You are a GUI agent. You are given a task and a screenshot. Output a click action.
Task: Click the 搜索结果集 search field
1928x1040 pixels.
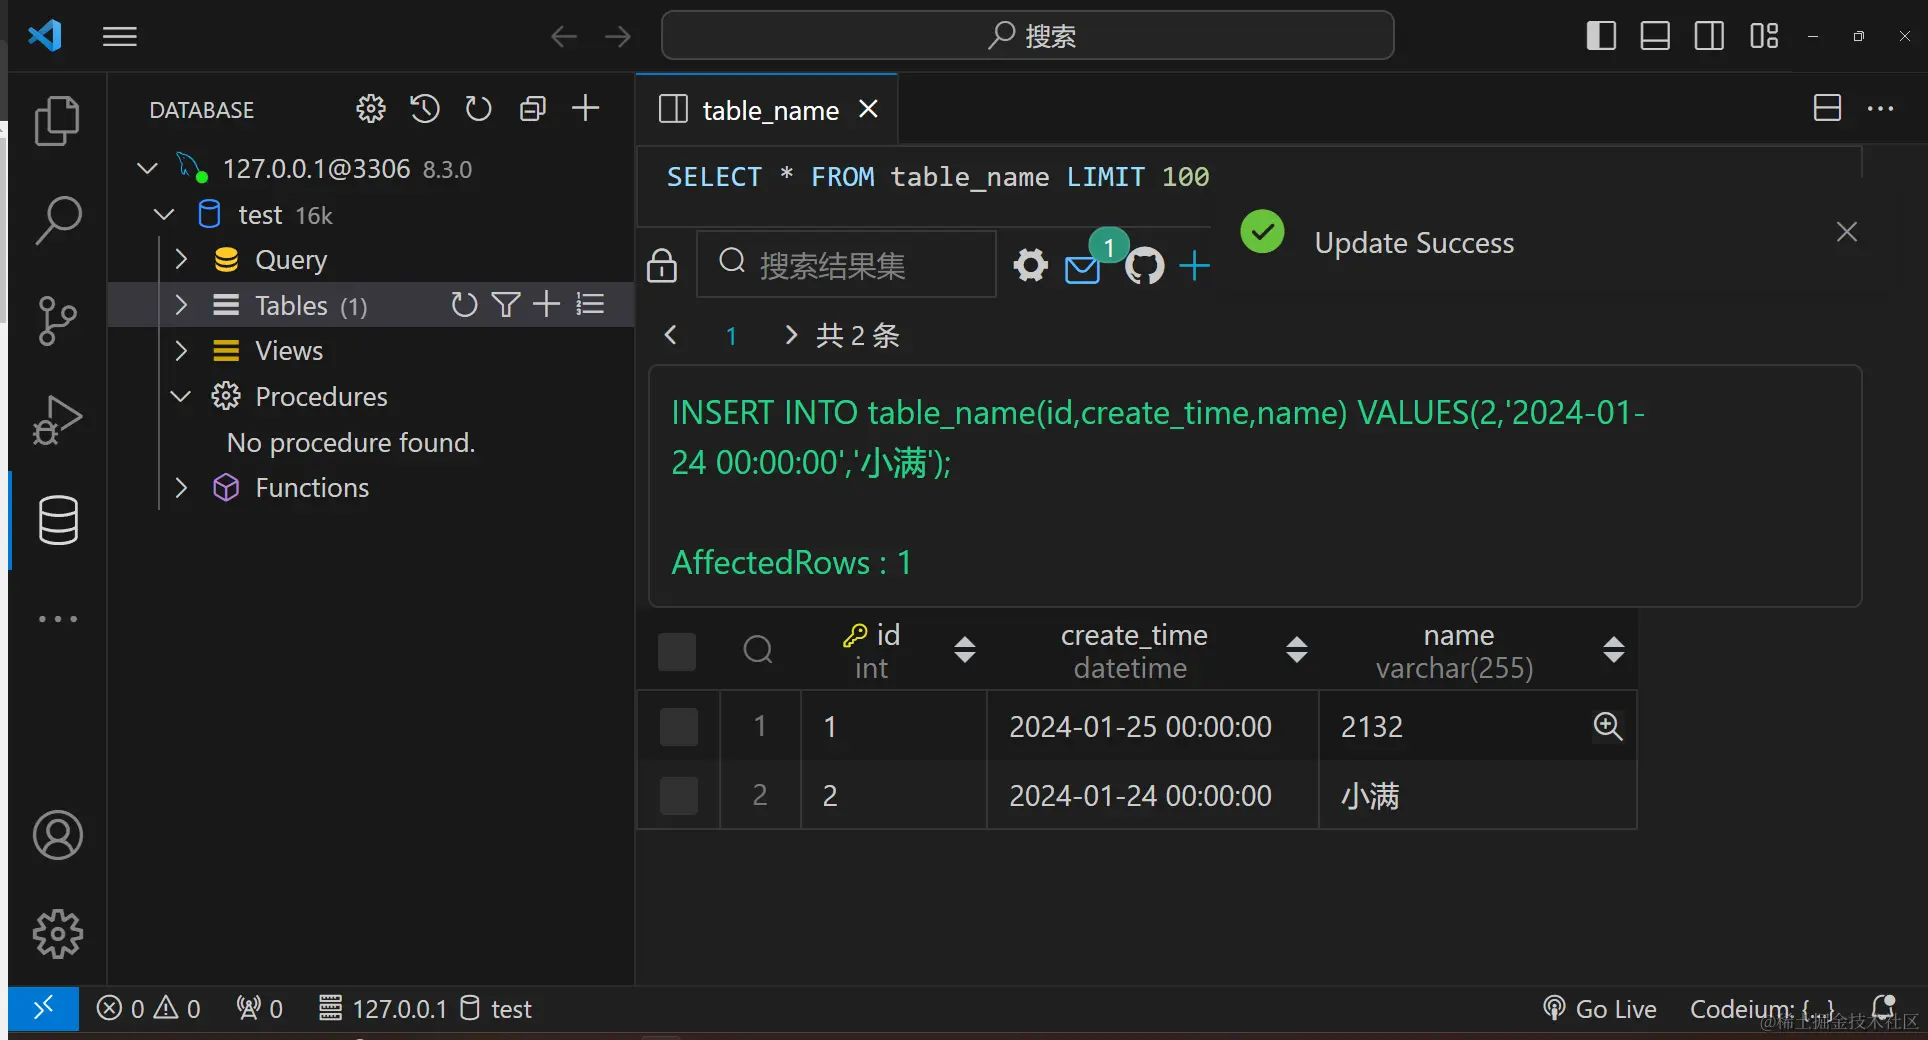[x=846, y=264]
